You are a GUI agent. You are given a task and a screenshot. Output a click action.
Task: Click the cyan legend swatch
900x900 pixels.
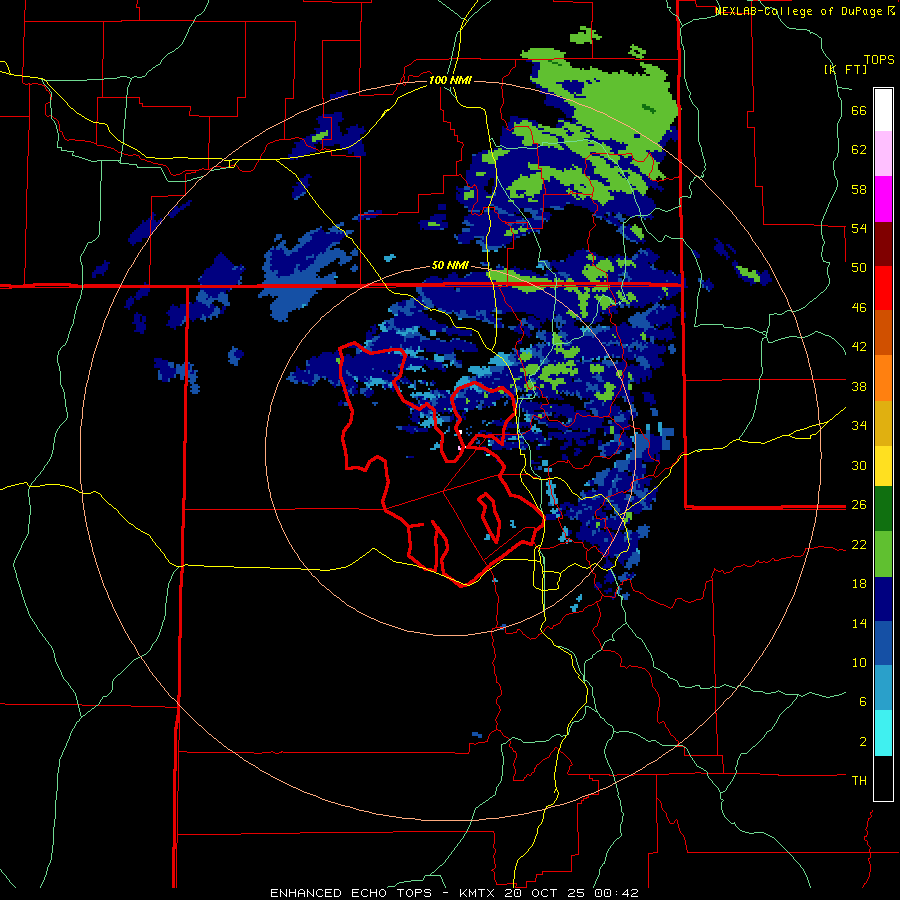[883, 733]
